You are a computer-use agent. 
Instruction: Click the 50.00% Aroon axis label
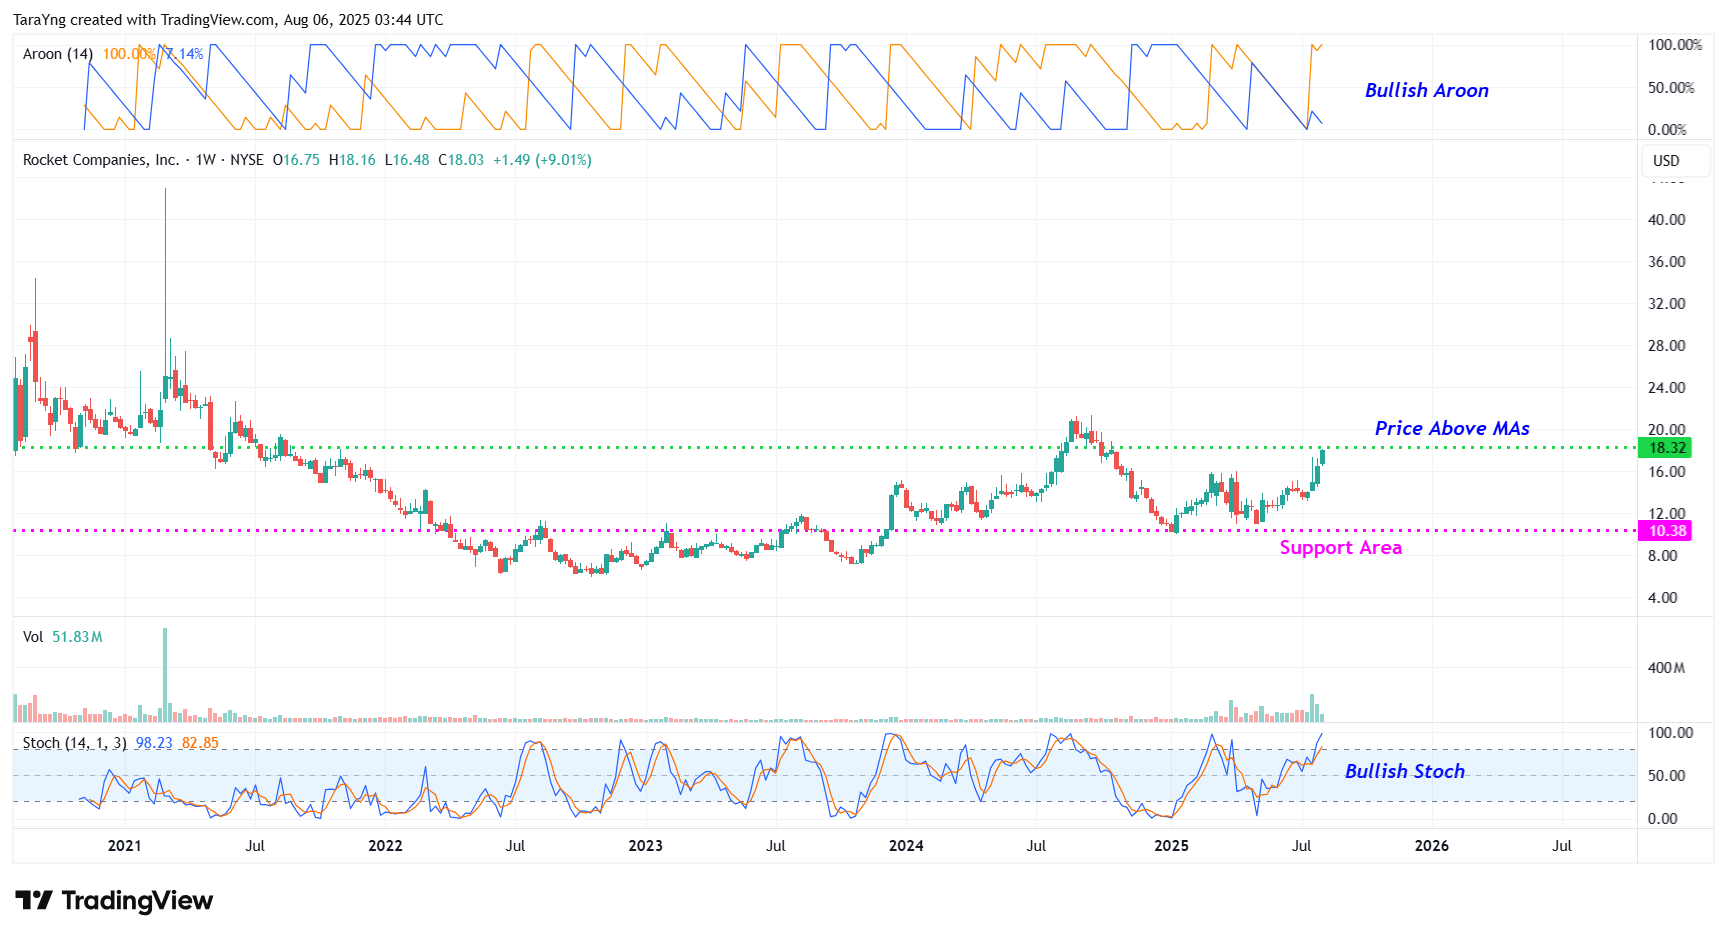tap(1671, 88)
